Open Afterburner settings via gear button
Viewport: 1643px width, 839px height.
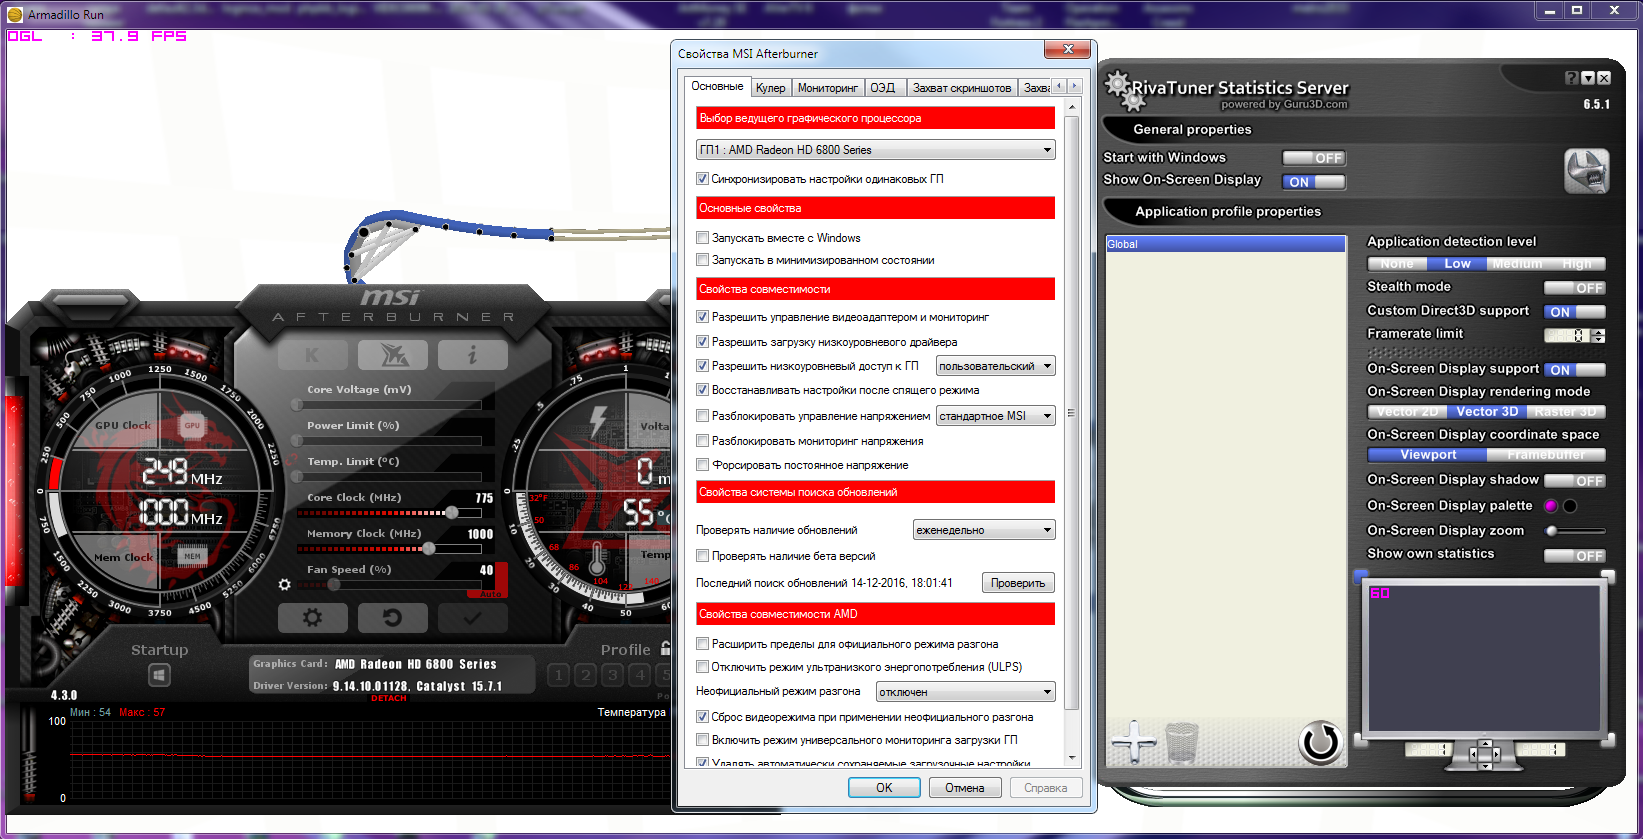(312, 618)
